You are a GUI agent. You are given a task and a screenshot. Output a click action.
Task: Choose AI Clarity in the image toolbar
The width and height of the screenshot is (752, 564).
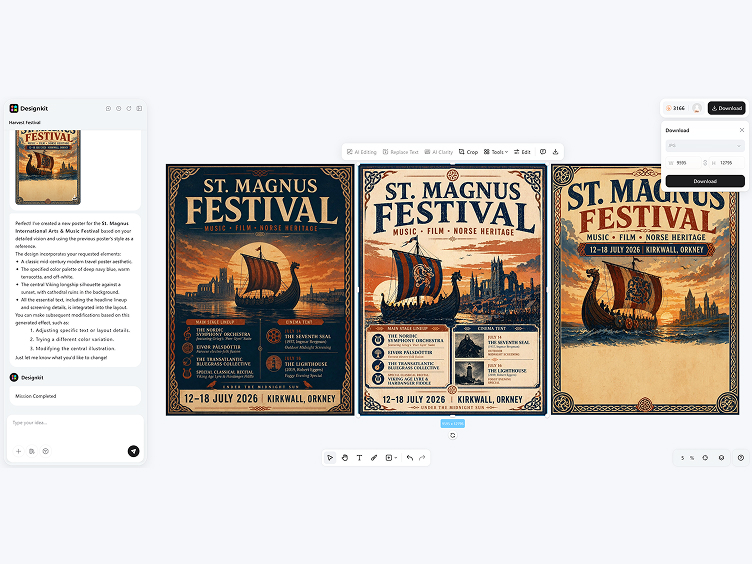click(x=438, y=152)
